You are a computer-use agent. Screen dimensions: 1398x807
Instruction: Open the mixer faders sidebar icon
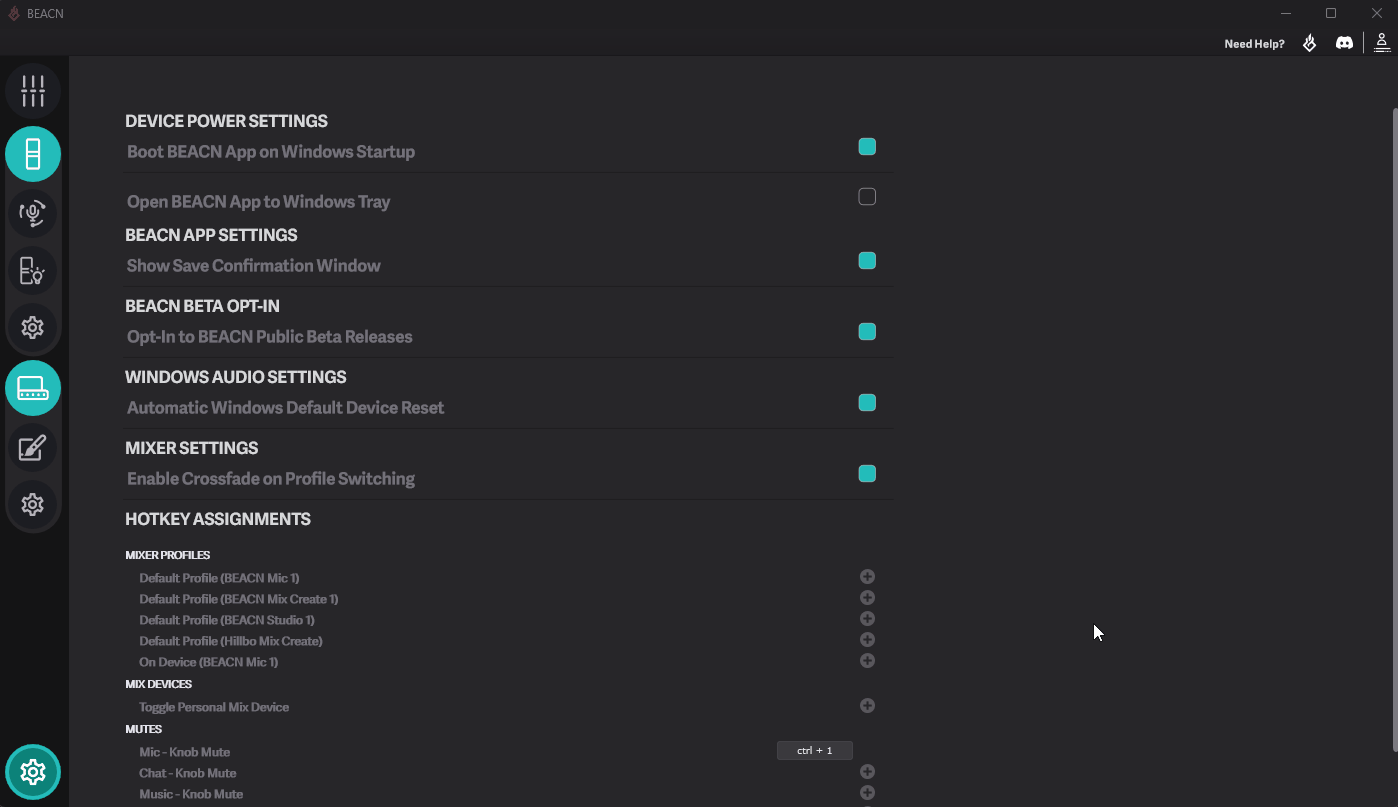(x=33, y=91)
